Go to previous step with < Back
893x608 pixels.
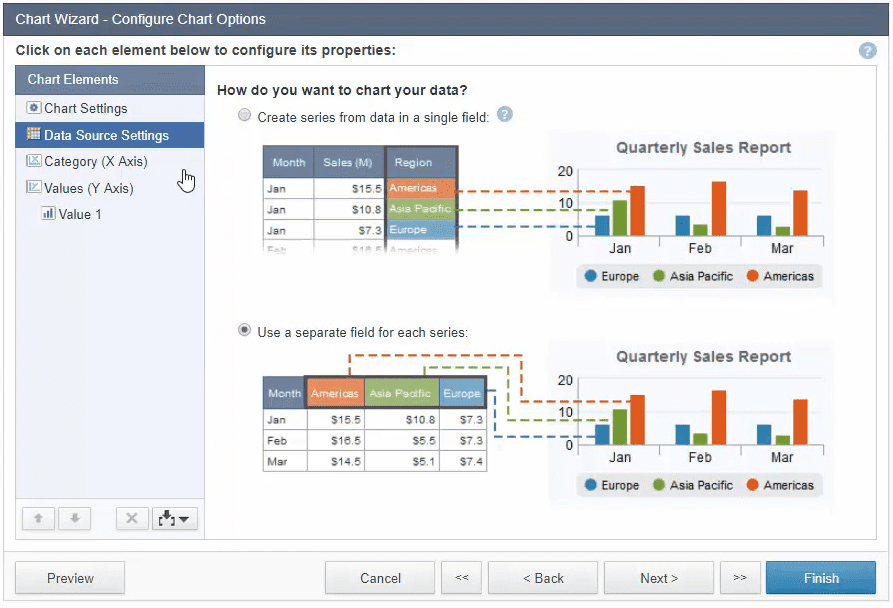[543, 578]
